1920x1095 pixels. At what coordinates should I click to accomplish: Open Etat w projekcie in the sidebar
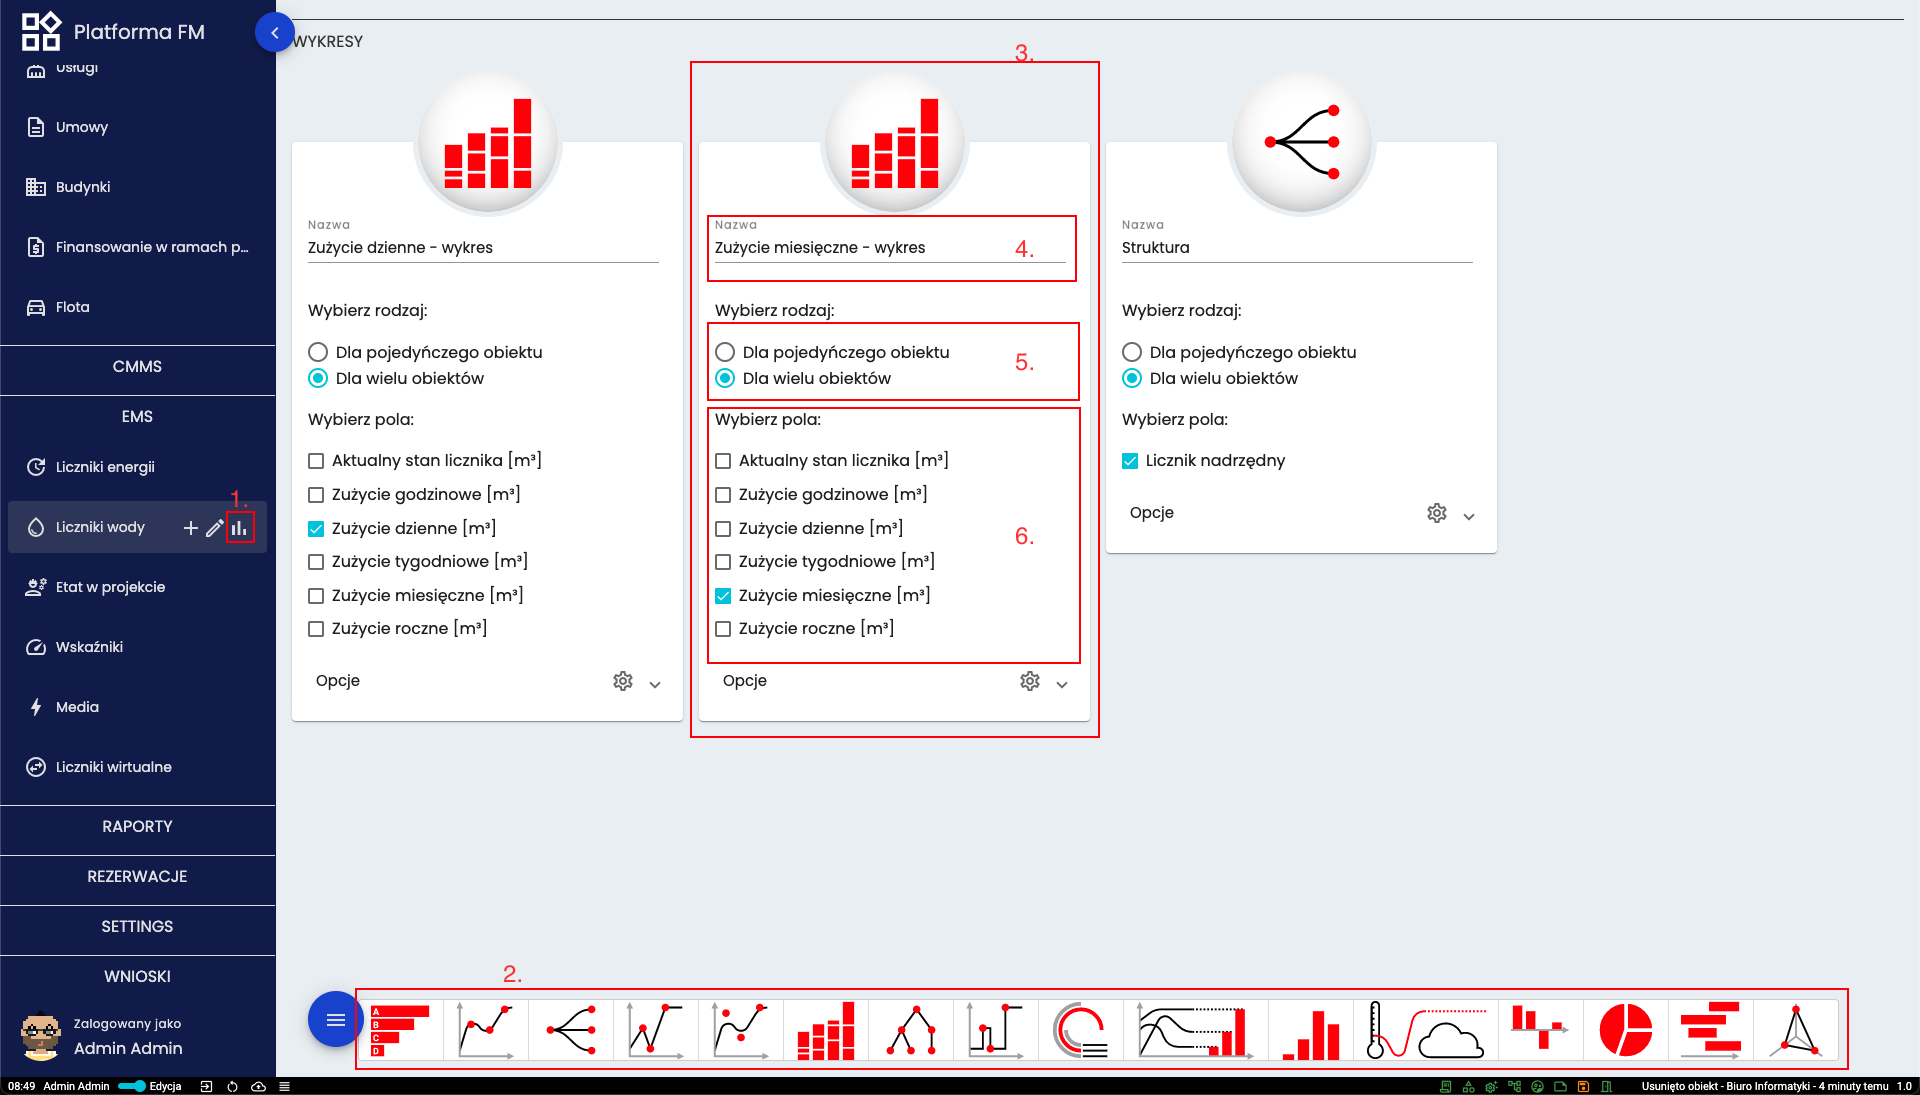[138, 587]
